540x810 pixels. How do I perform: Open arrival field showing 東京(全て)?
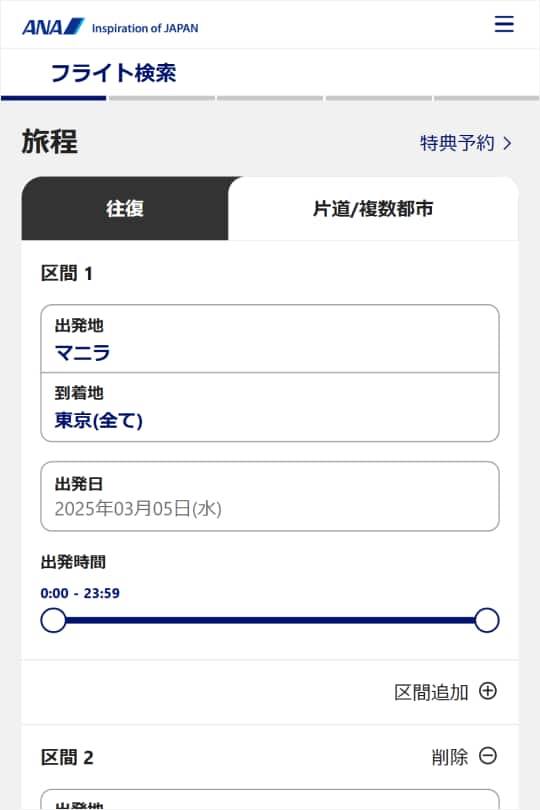270,407
